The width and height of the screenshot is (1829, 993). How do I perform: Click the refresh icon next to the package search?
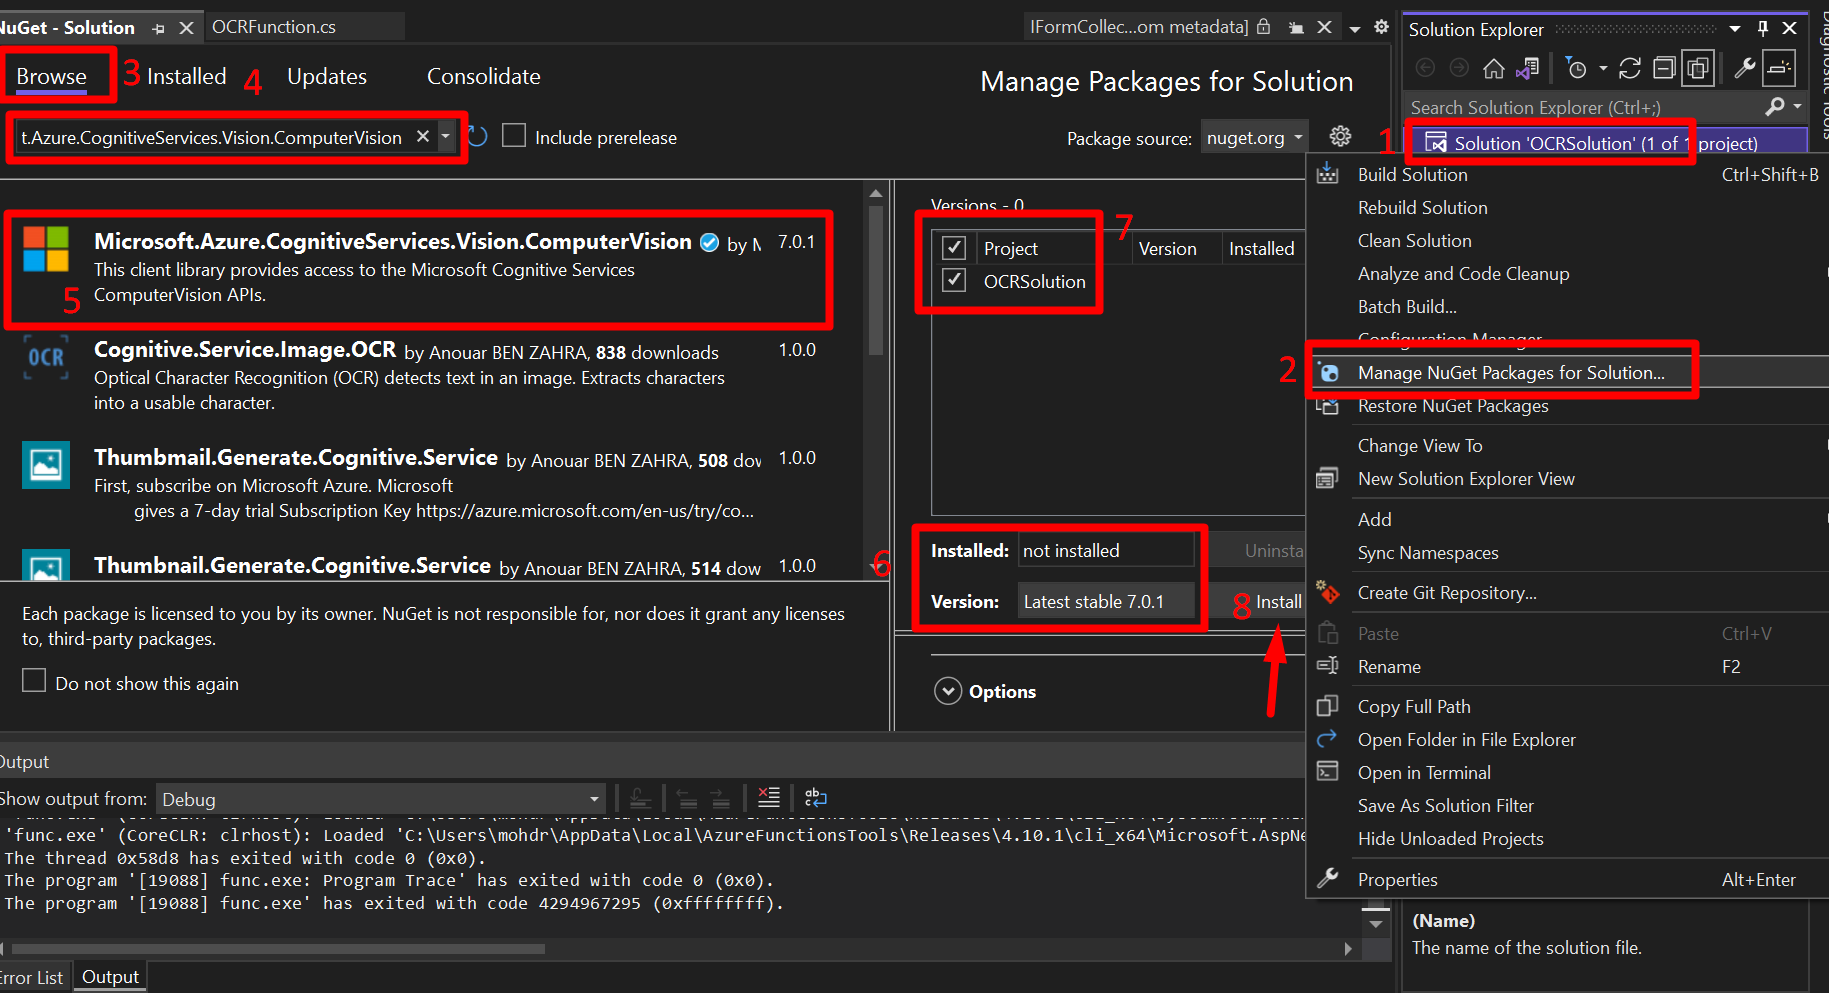(478, 136)
